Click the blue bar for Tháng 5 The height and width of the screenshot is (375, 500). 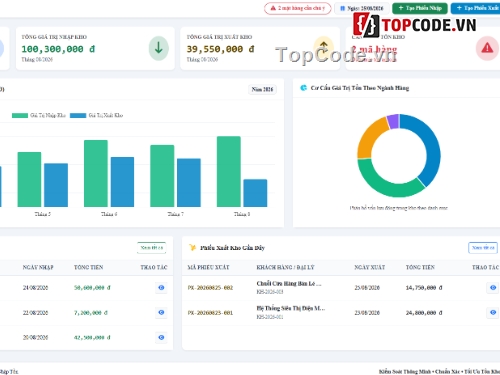click(56, 185)
